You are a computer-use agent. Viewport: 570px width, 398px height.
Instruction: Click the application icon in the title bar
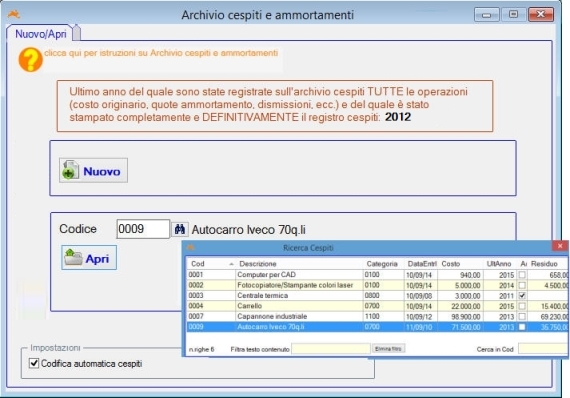(x=14, y=15)
